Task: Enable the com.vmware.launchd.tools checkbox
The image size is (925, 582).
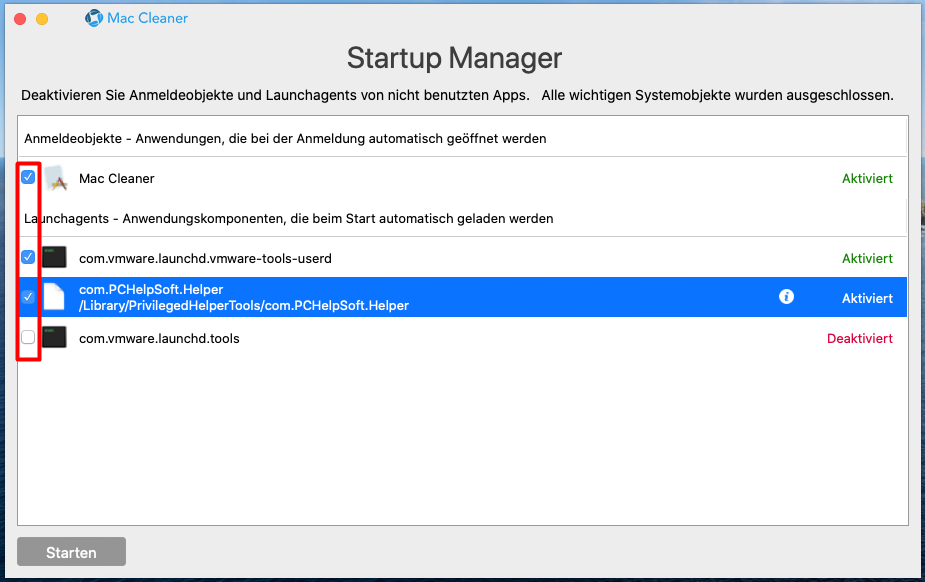Action: point(28,337)
